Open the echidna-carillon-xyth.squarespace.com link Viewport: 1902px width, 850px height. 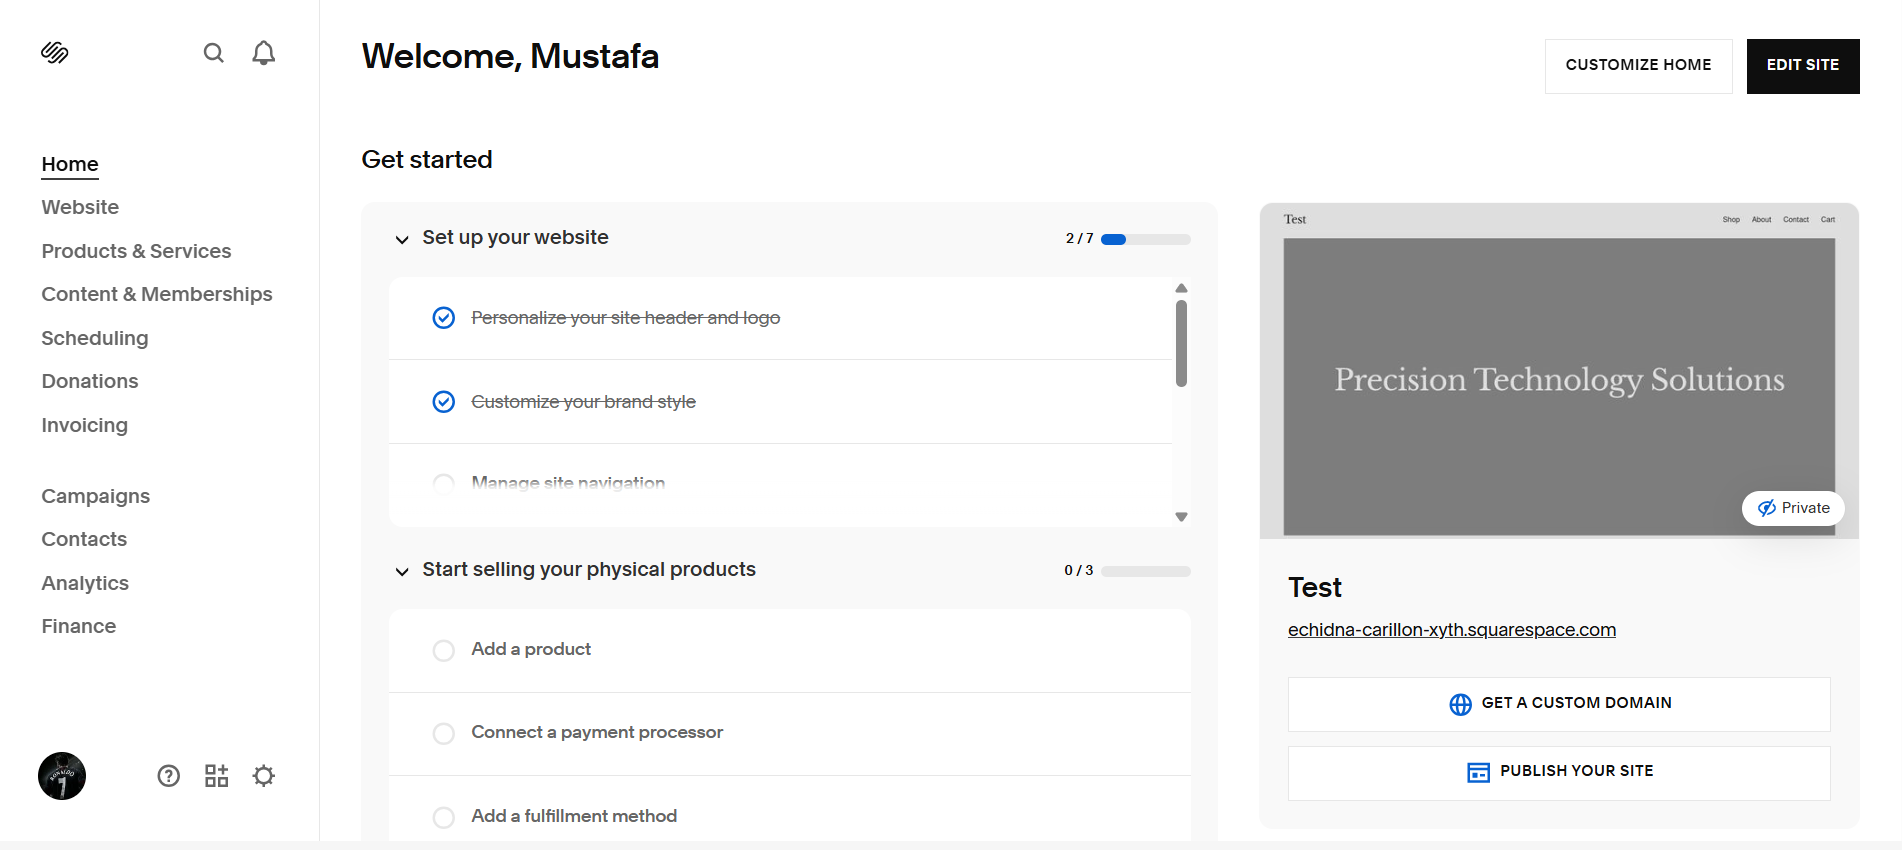(1452, 630)
